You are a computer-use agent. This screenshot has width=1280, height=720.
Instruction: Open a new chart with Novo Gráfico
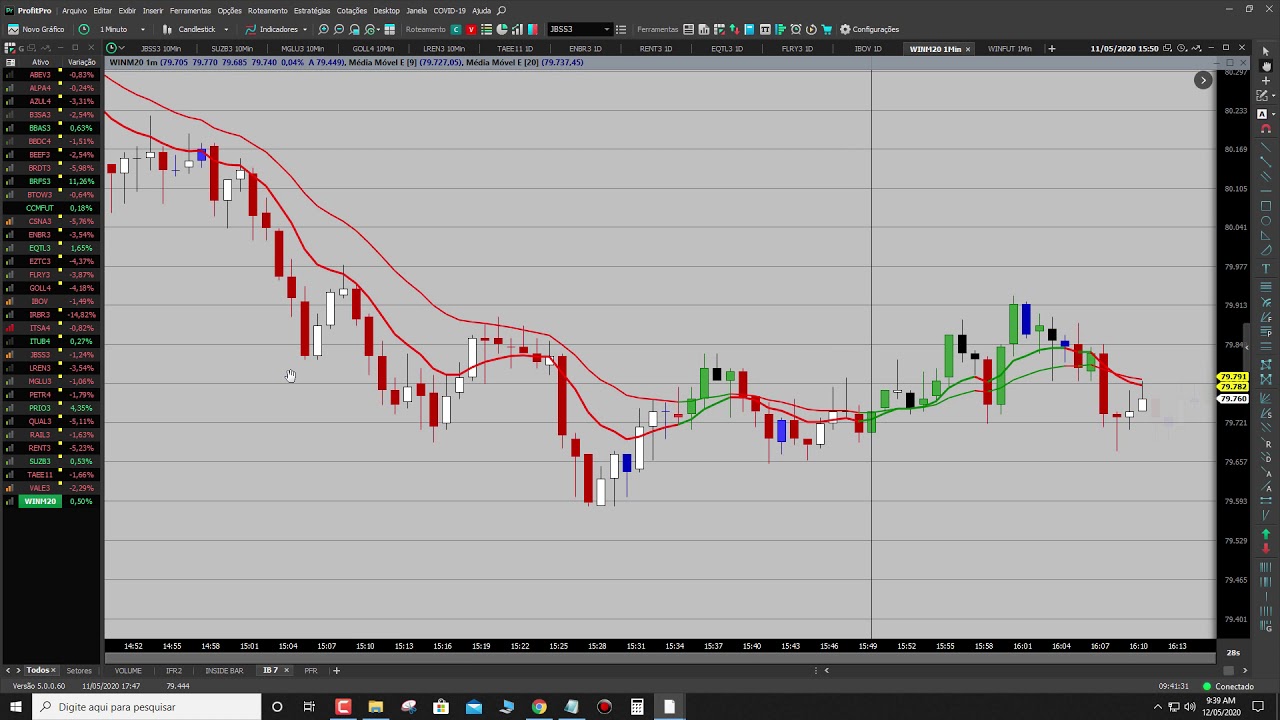pos(36,29)
